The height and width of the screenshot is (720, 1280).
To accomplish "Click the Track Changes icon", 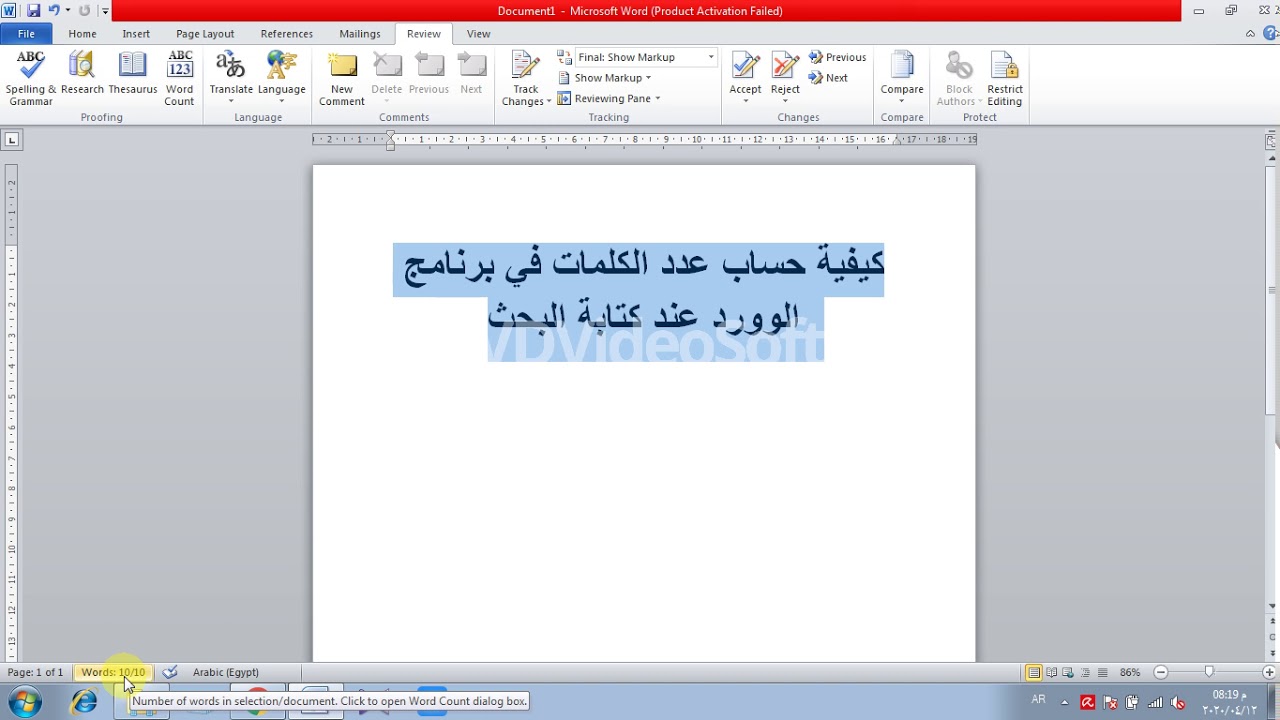I will coord(526,65).
